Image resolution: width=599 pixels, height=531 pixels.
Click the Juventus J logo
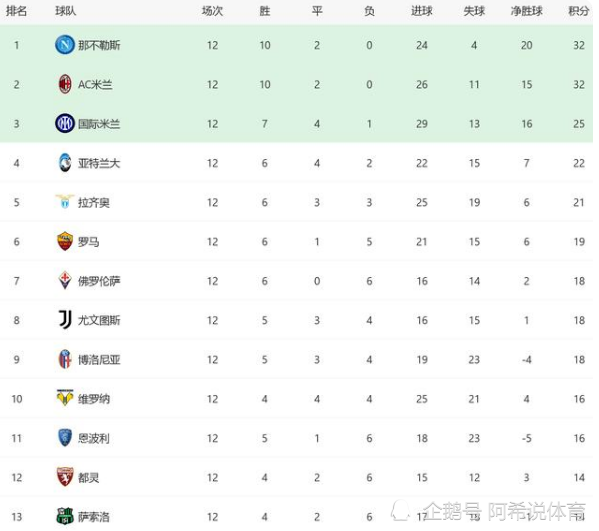[65, 320]
